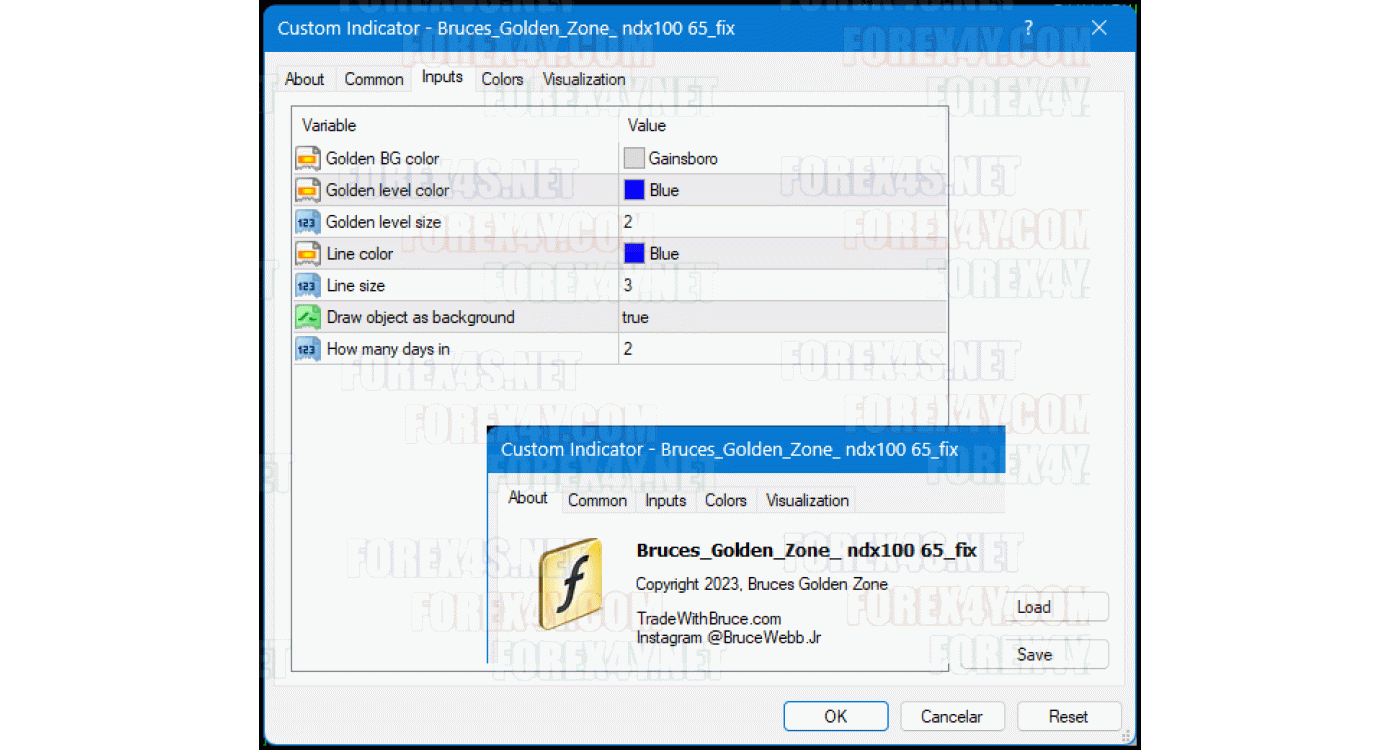Screen dimensions: 1400x750
Task: Click the Golden level size row icon
Action: coord(308,222)
